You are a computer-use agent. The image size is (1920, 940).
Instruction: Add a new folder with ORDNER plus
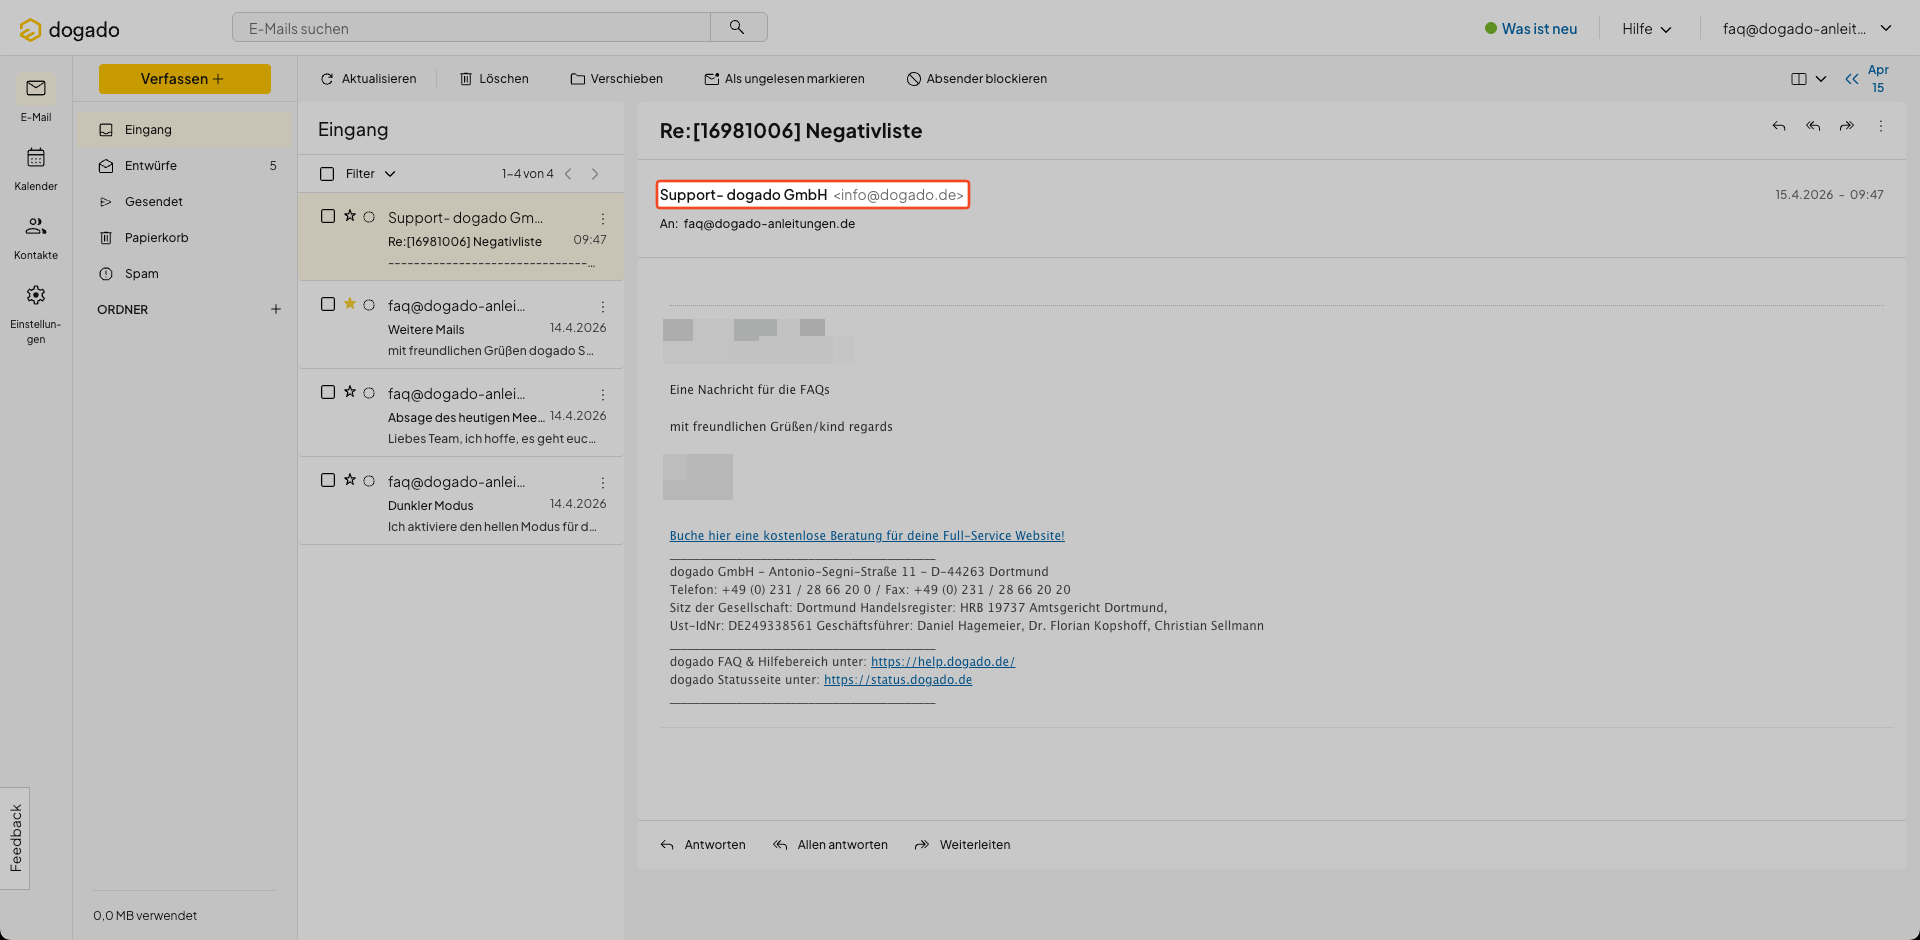[x=276, y=309]
